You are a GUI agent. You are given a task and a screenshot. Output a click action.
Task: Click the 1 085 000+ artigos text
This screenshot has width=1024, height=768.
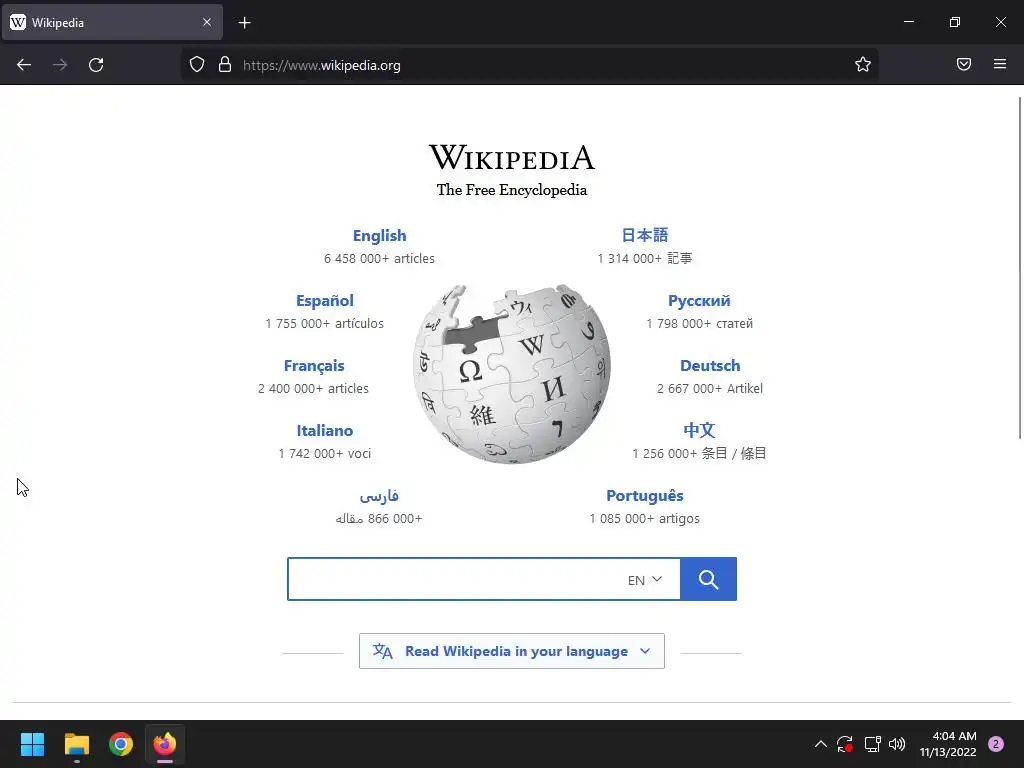645,519
